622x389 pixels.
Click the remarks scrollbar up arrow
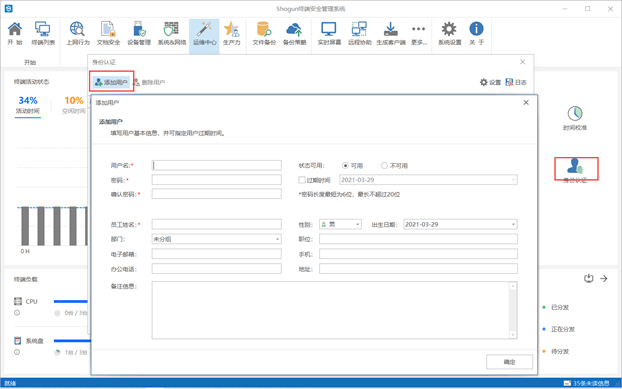(x=513, y=286)
